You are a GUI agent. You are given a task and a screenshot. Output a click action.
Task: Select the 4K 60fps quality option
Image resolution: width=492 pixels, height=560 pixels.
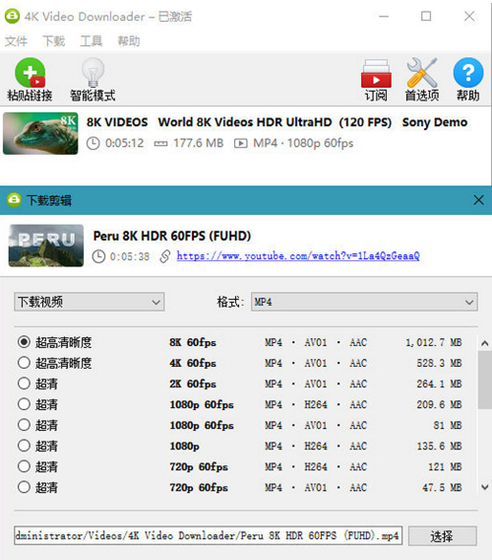[x=24, y=363]
